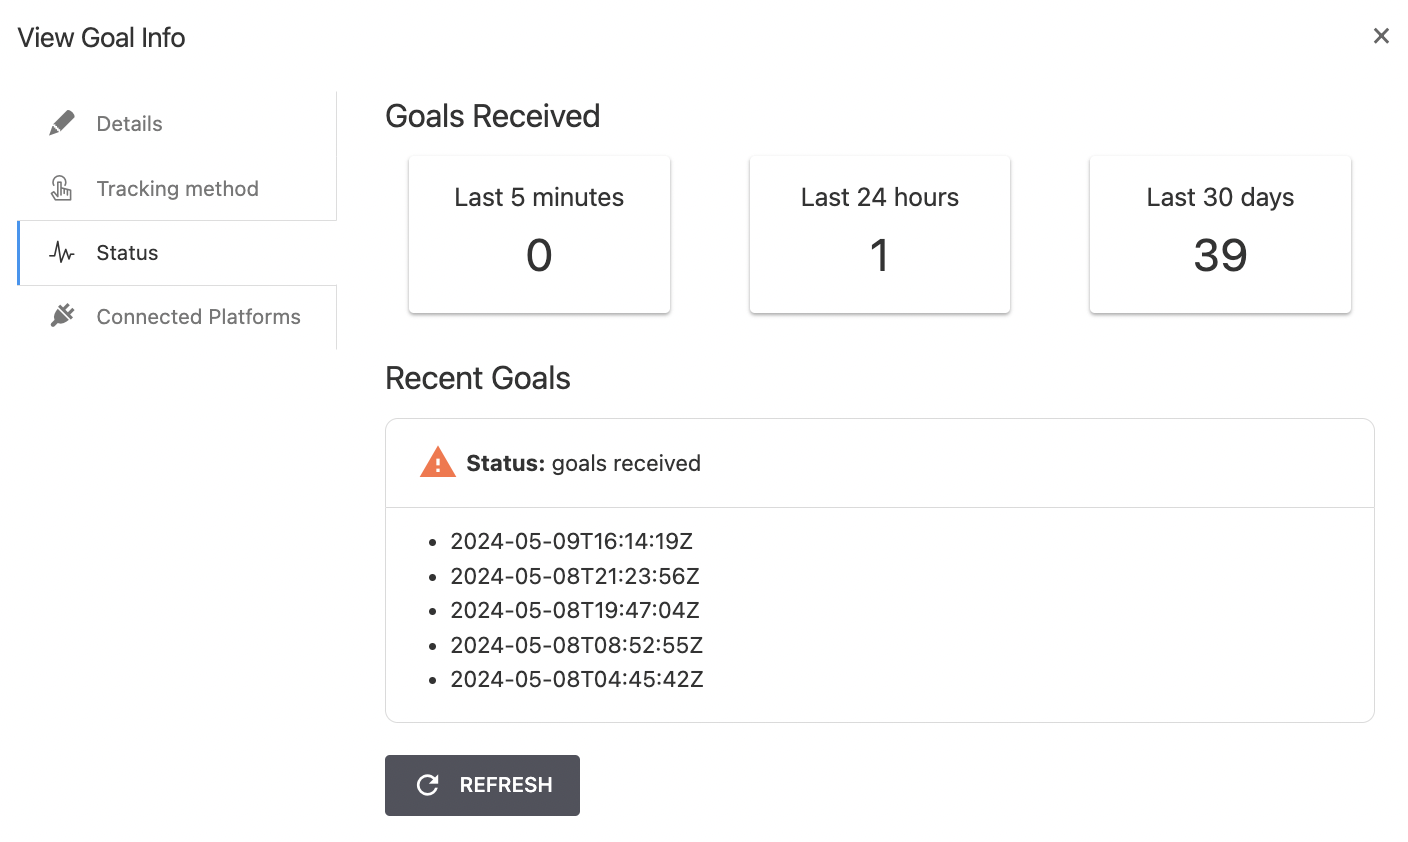This screenshot has width=1408, height=842.
Task: Click the circular refresh arrow icon
Action: (x=428, y=785)
